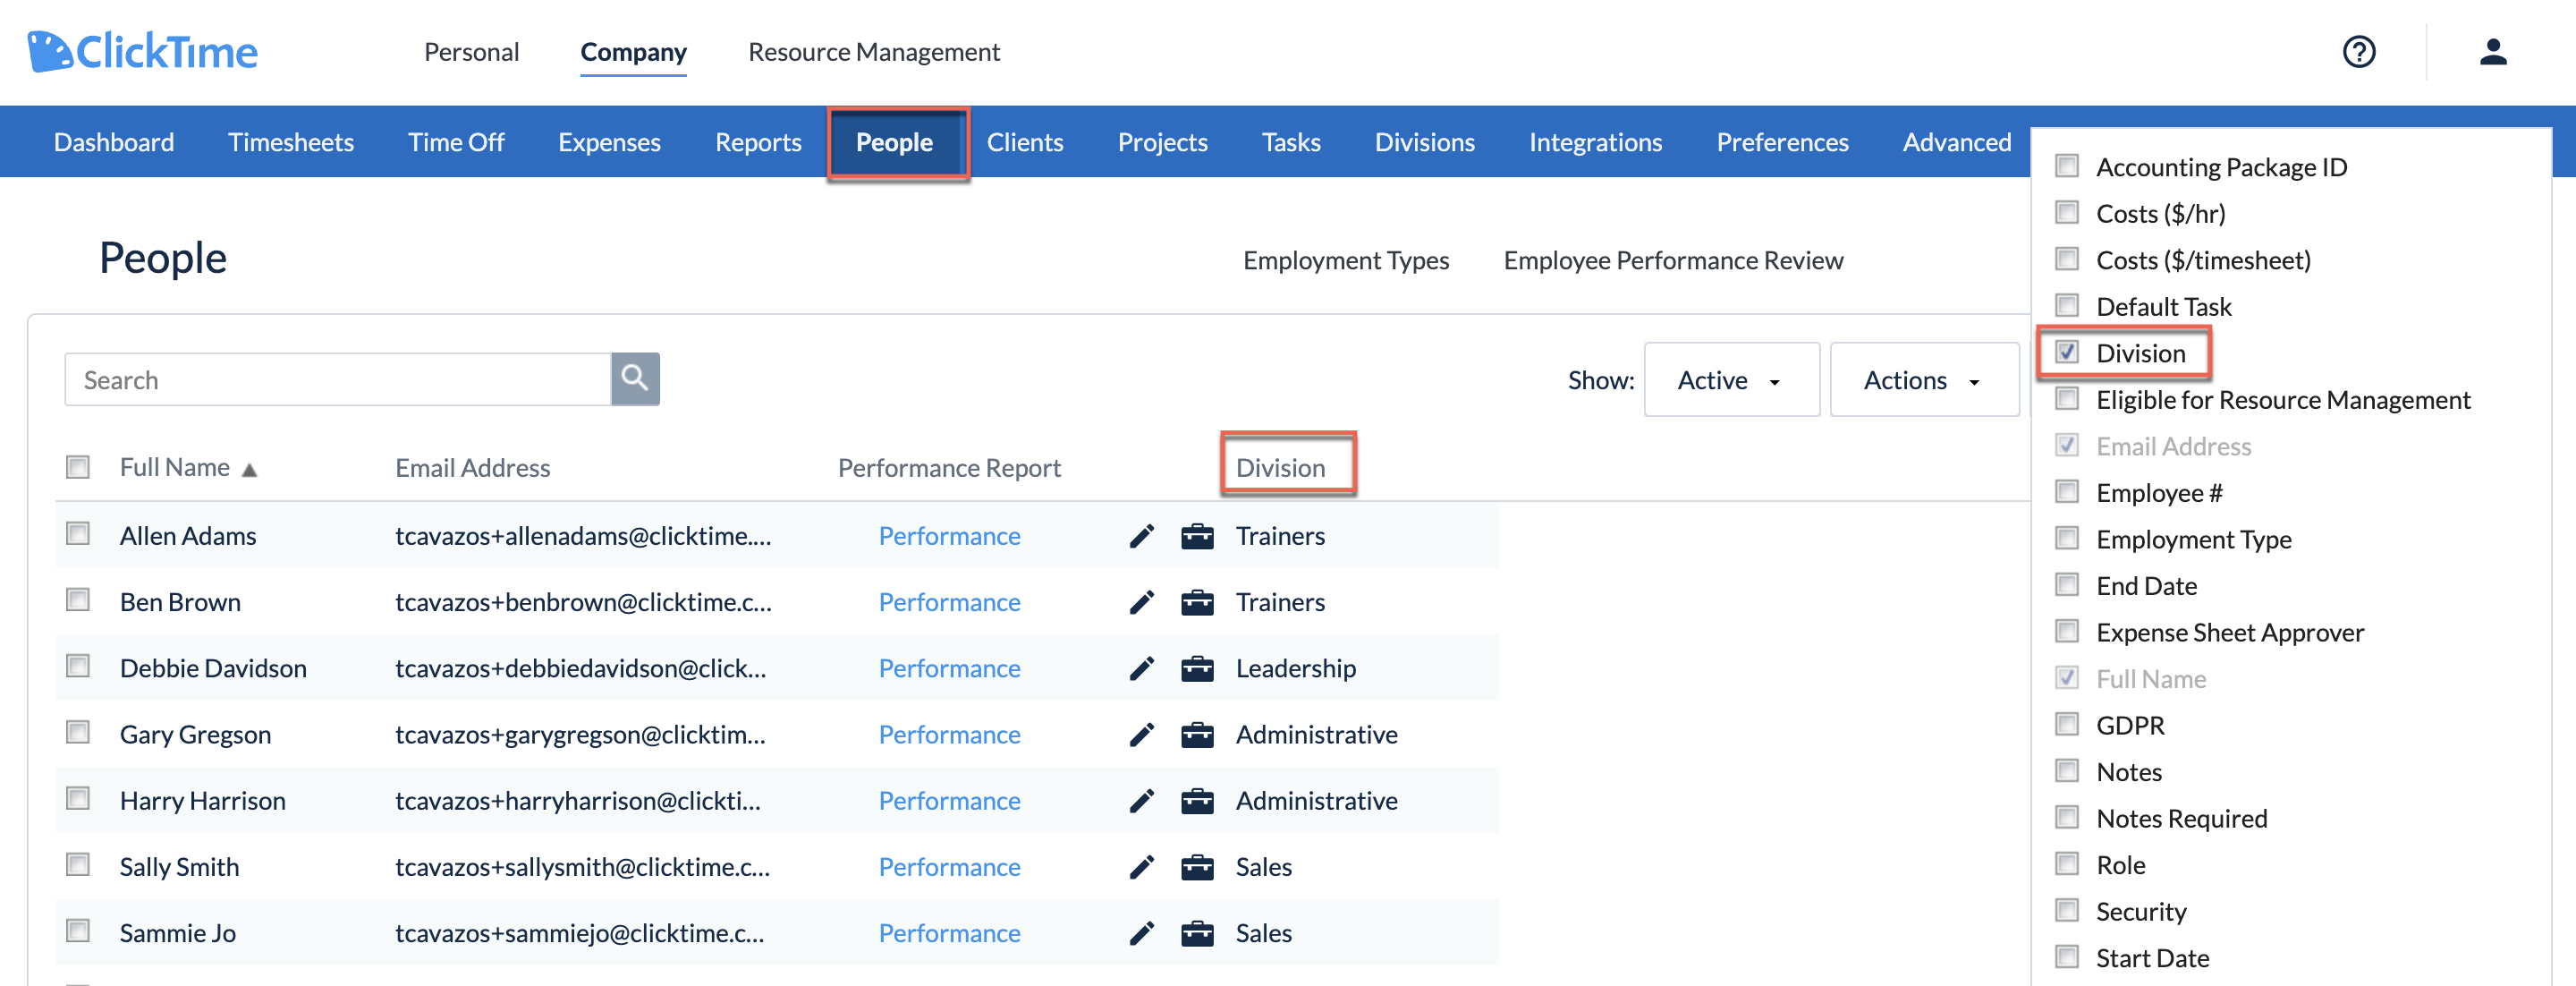Open Gary Gregson briefcase icon
The image size is (2576, 986).
click(x=1197, y=735)
